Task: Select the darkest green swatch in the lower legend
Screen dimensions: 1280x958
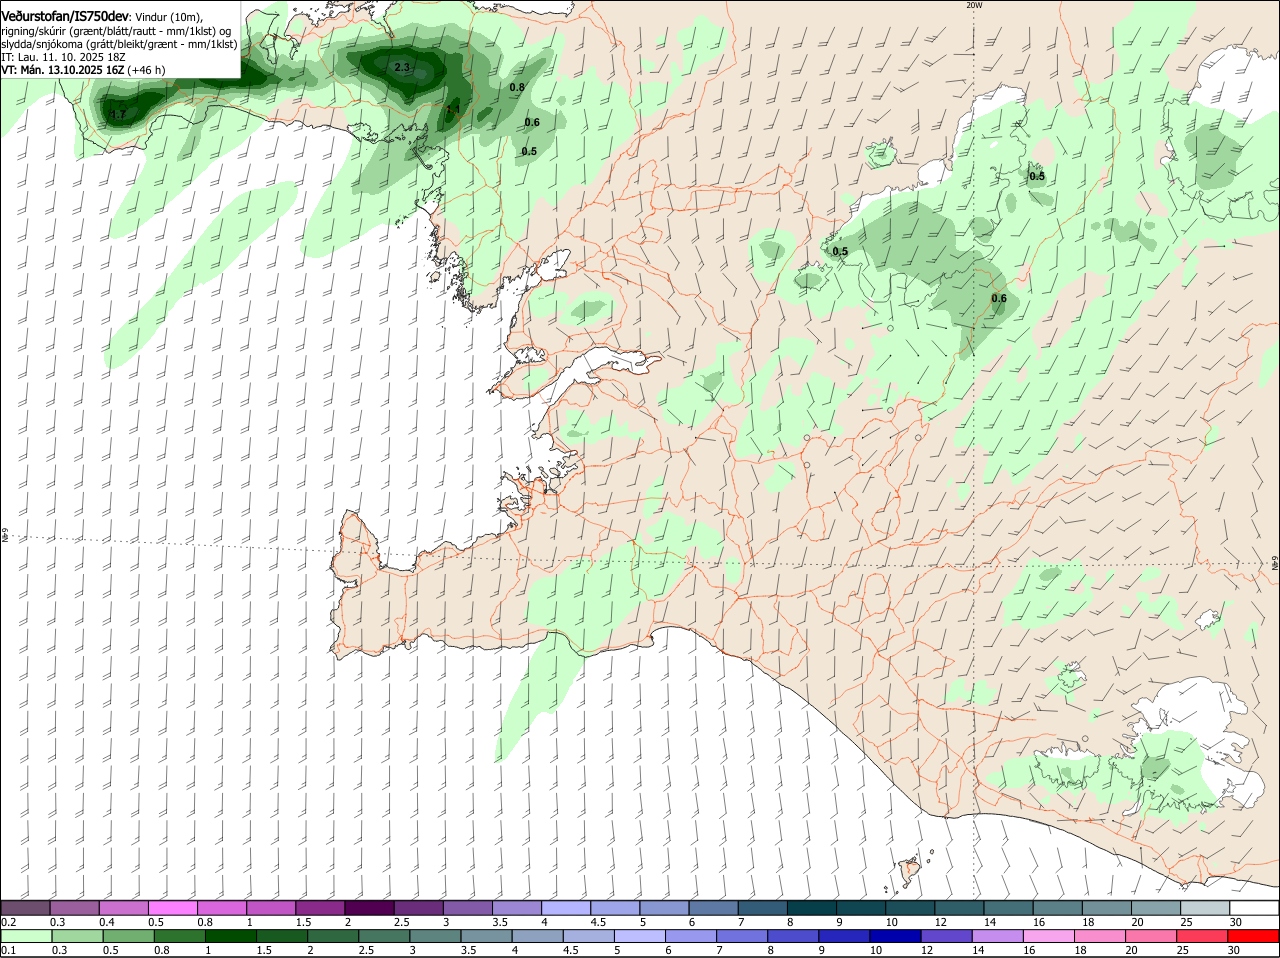Action: [x=230, y=936]
